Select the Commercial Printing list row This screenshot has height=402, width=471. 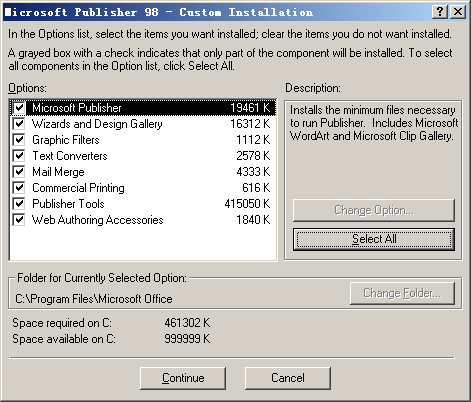coord(143,188)
